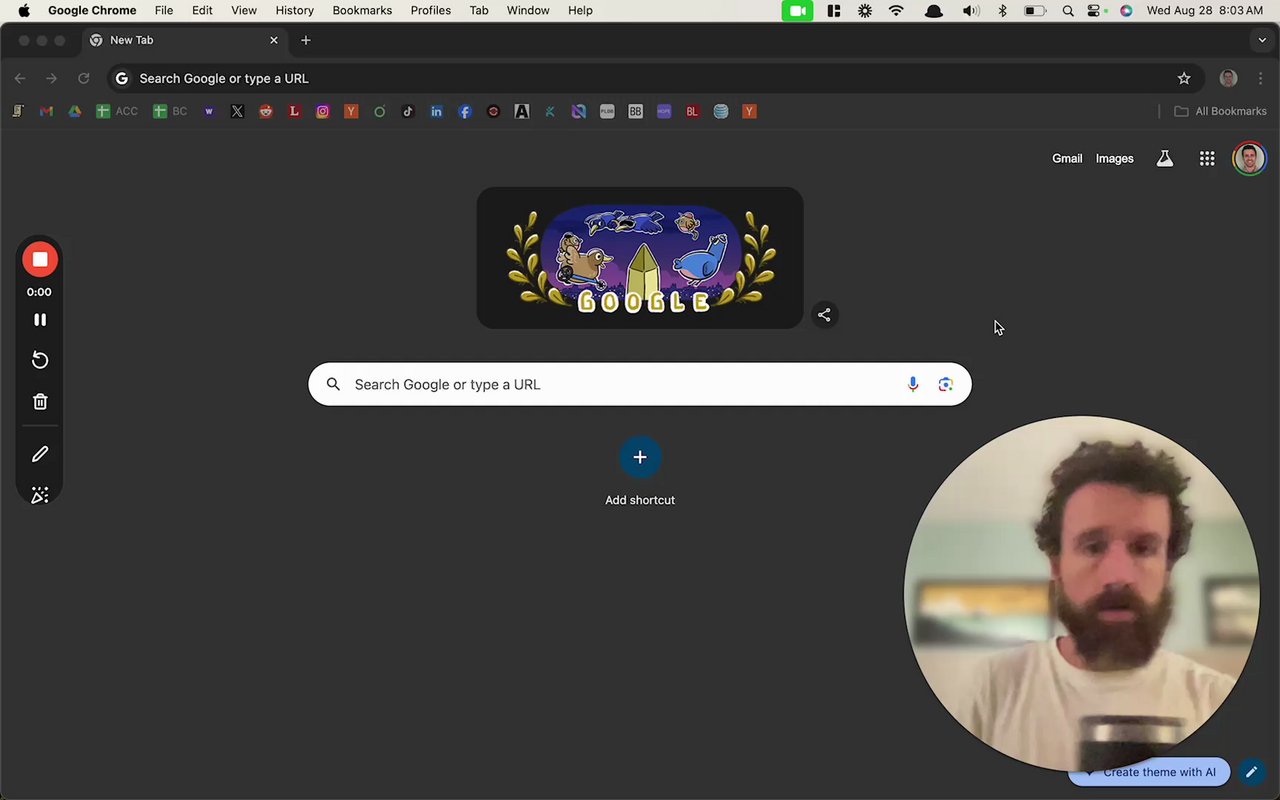Open the Profiles menu
1280x800 pixels.
click(x=431, y=10)
